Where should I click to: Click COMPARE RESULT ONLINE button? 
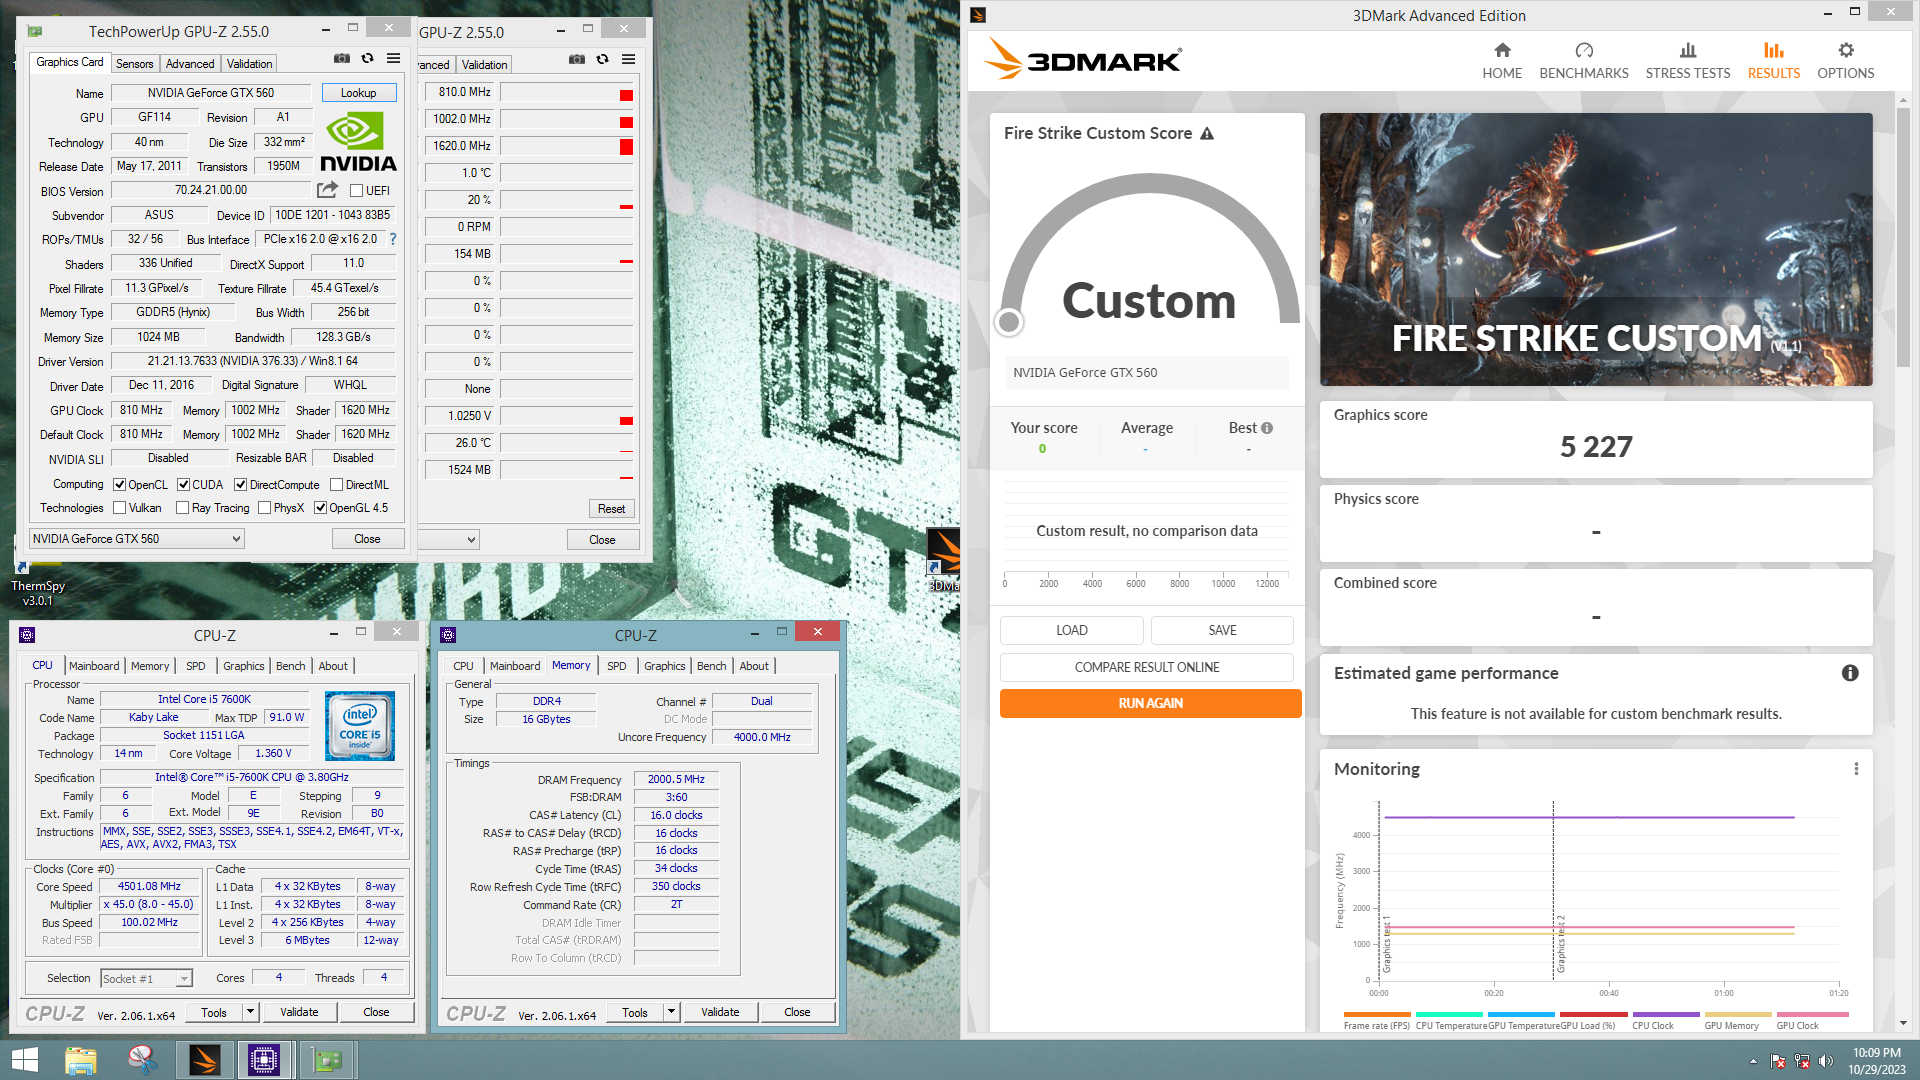tap(1147, 667)
